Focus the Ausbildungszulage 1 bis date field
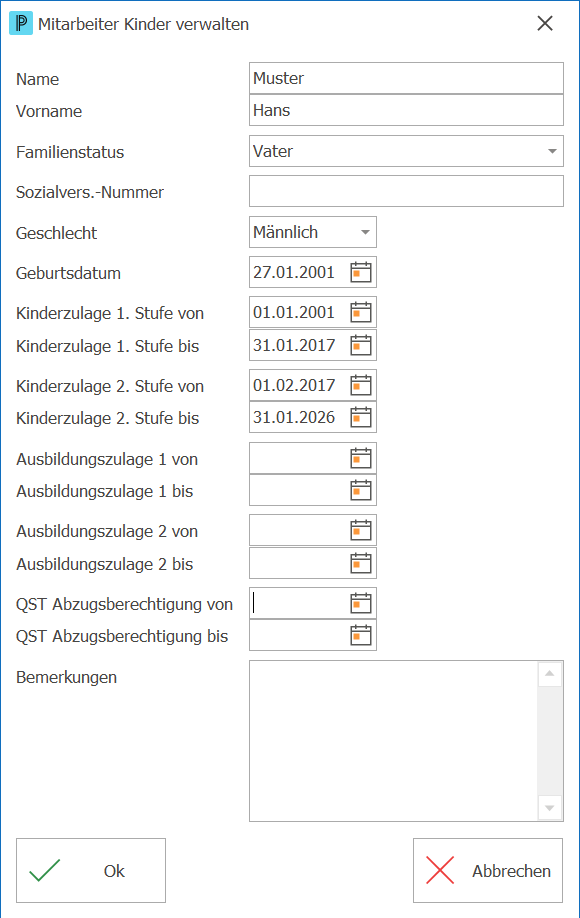This screenshot has height=918, width=580. 313,490
